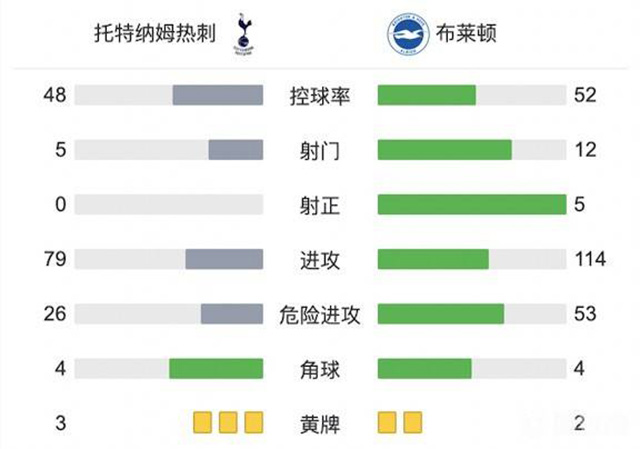Screen dimensions: 640x449
Task: Click Brighton's shots value 12
Action: click(586, 150)
